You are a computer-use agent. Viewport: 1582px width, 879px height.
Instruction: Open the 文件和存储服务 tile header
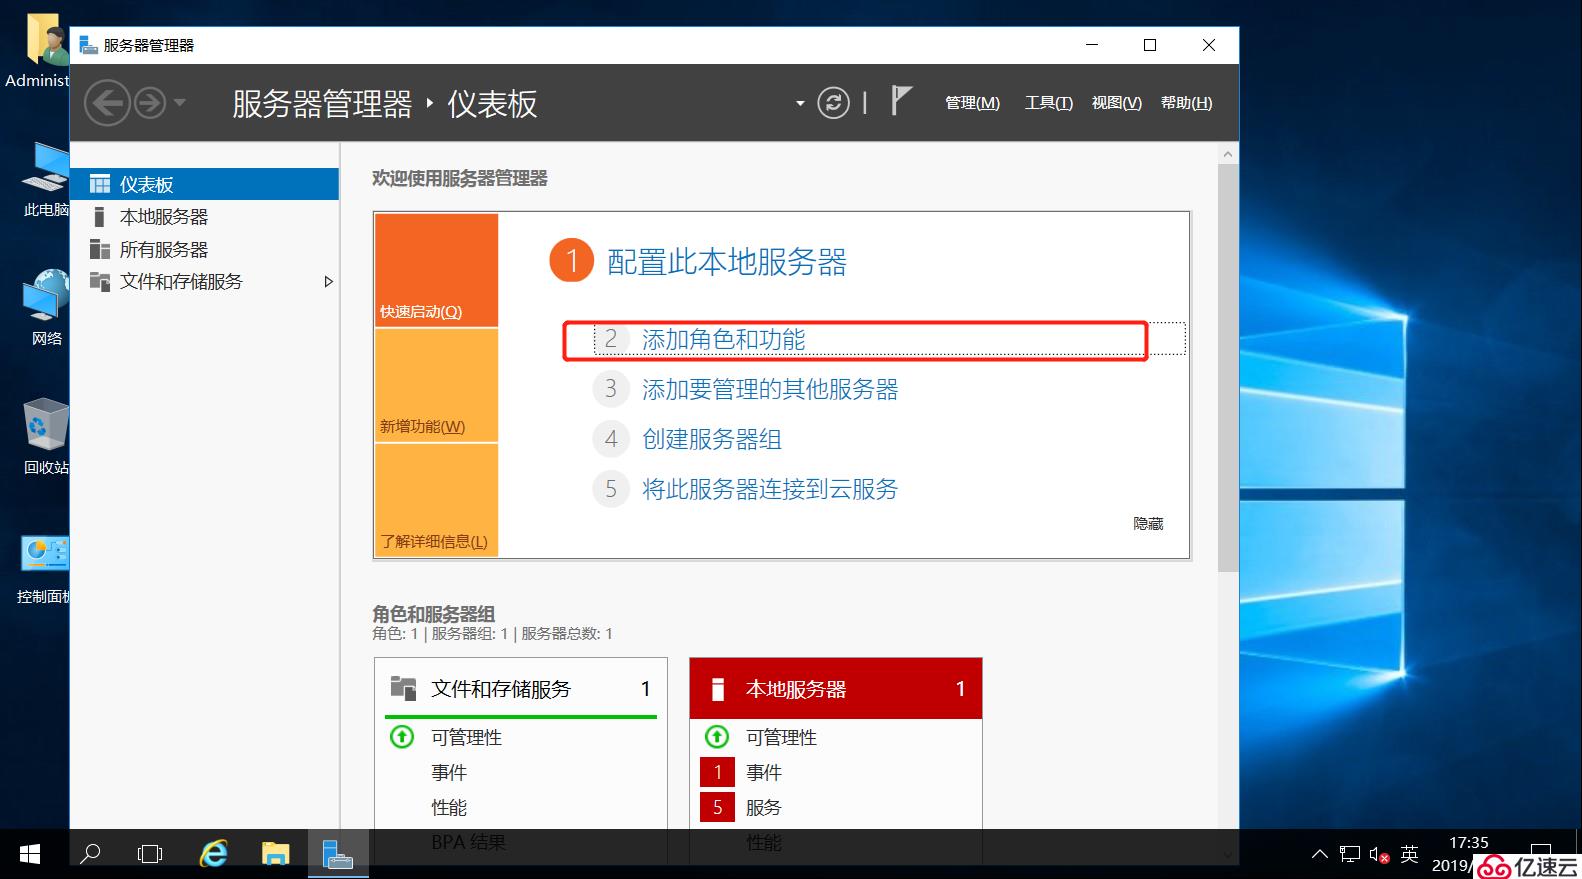[x=521, y=688]
